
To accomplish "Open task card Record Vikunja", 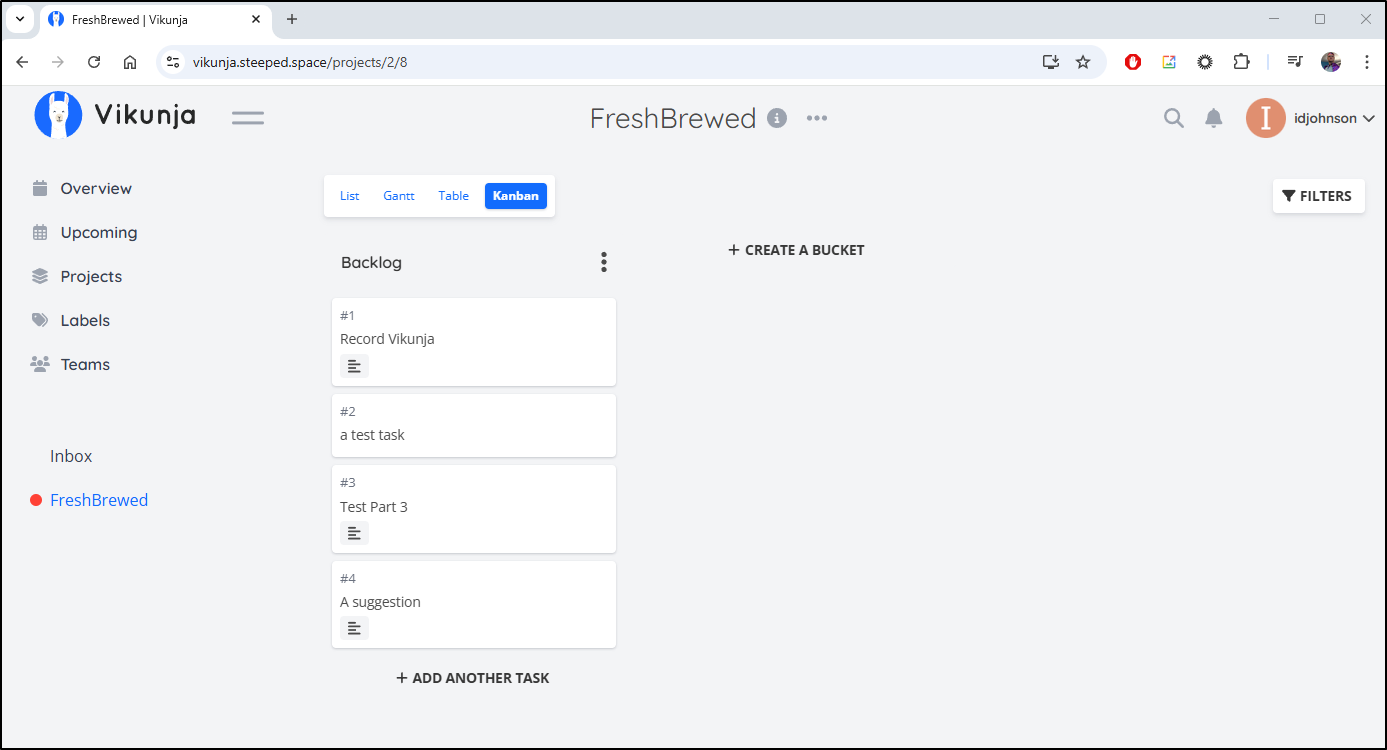I will [x=474, y=341].
